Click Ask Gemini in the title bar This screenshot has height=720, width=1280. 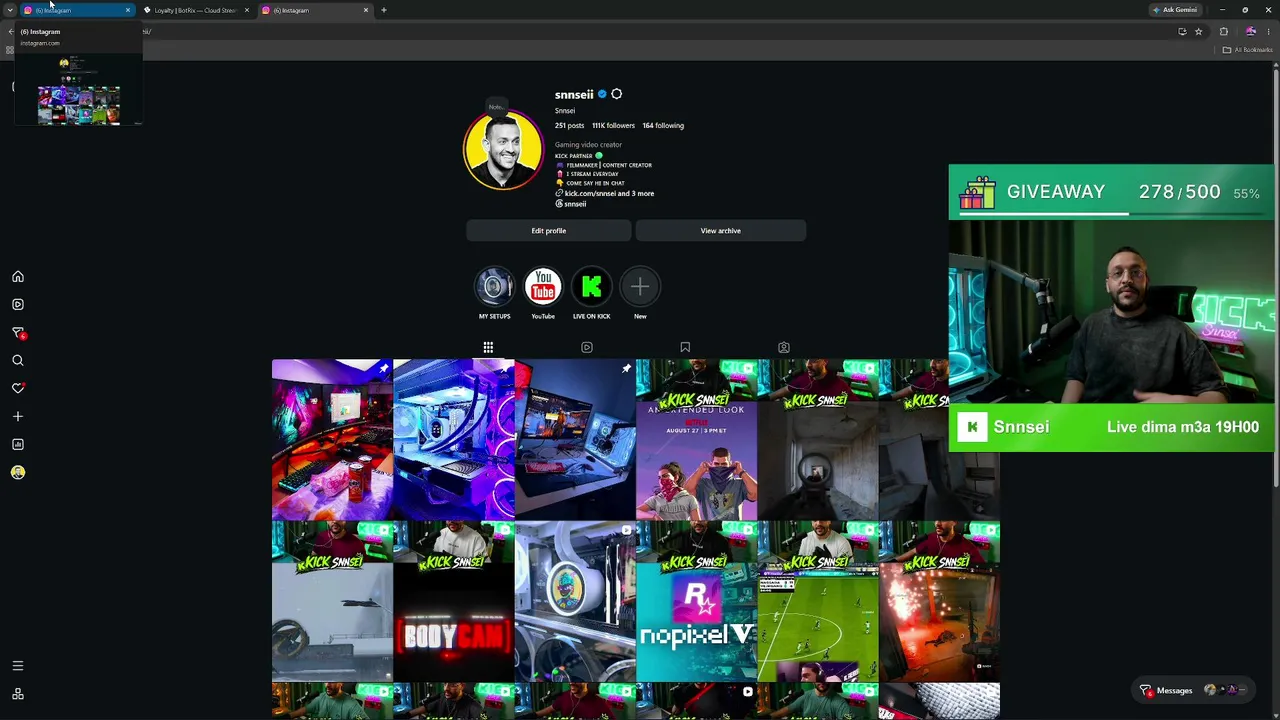pyautogui.click(x=1175, y=10)
